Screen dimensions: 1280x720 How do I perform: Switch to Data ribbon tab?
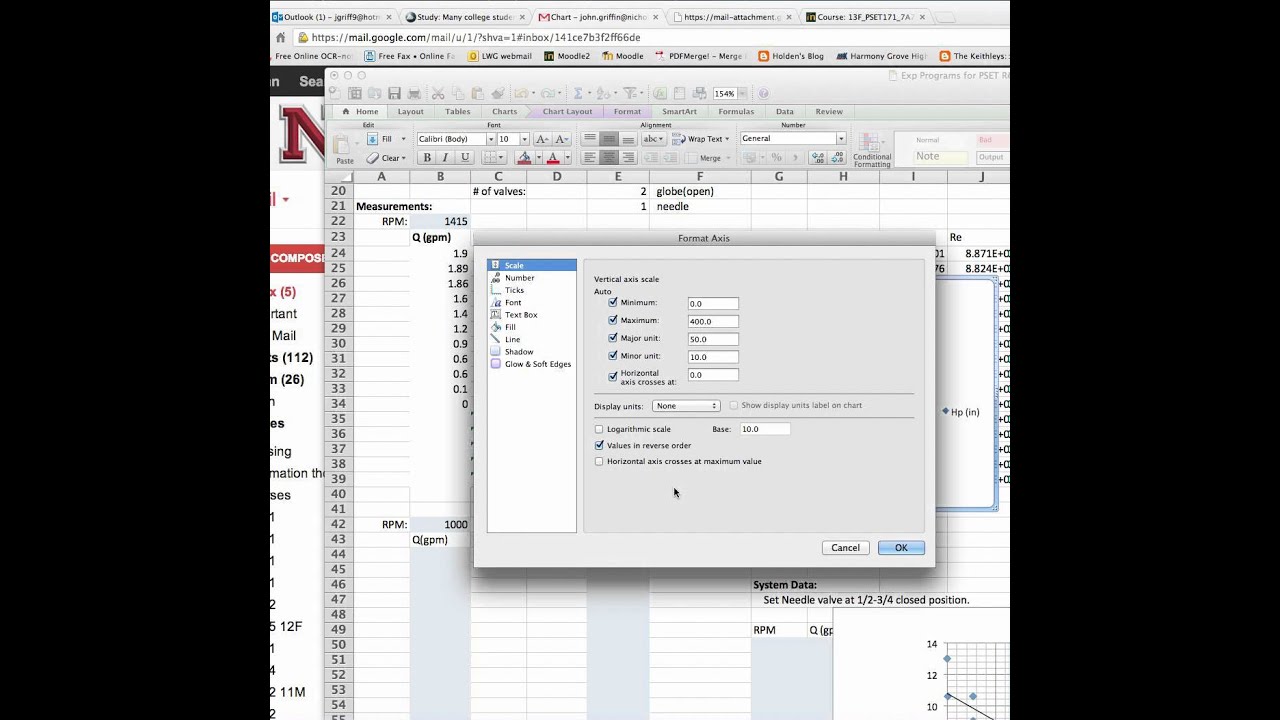click(785, 112)
